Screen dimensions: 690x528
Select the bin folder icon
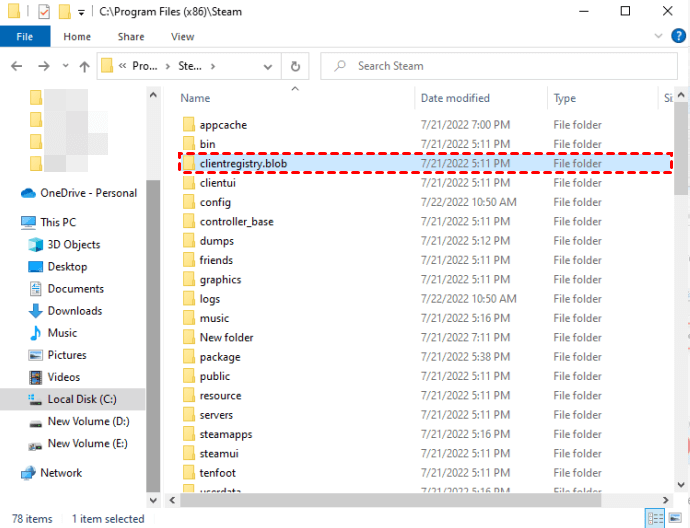[189, 144]
